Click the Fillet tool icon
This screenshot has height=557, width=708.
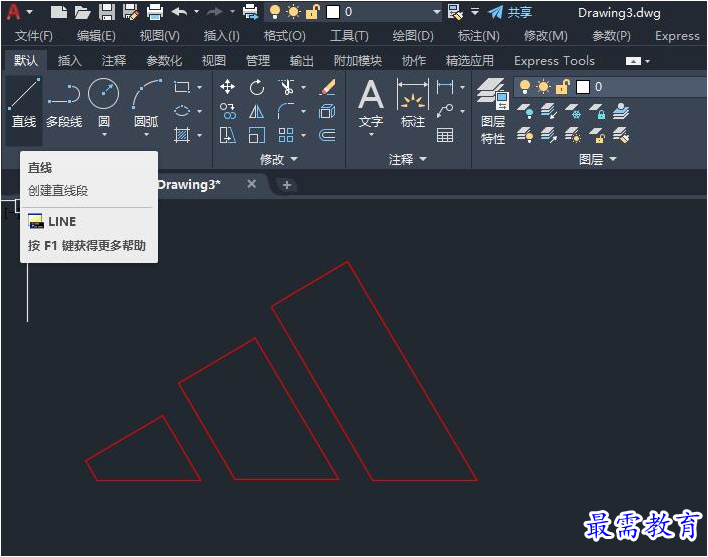pos(286,111)
